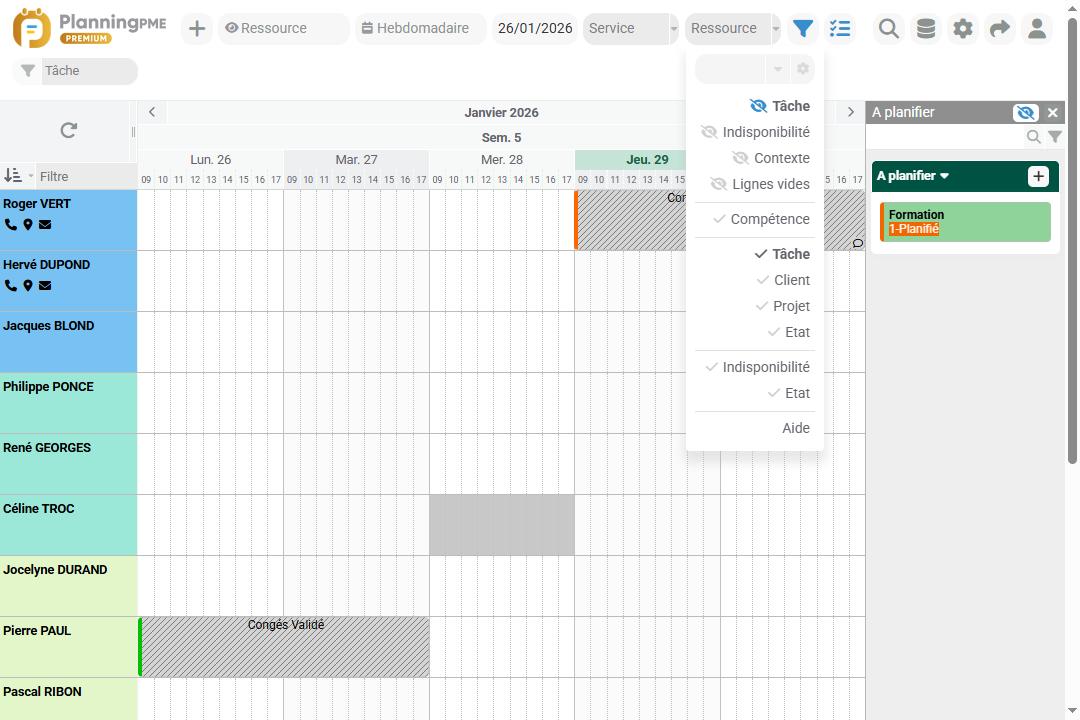The width and height of the screenshot is (1080, 720).
Task: Open the settings gear in top toolbar
Action: pyautogui.click(x=963, y=28)
